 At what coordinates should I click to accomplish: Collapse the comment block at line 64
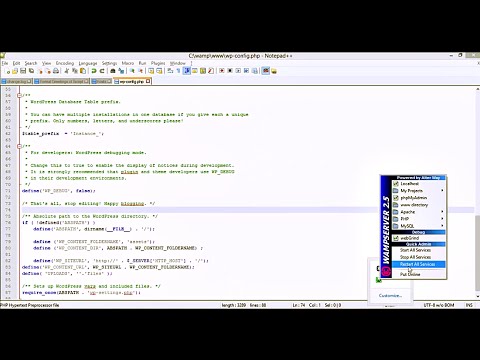(x=19, y=146)
